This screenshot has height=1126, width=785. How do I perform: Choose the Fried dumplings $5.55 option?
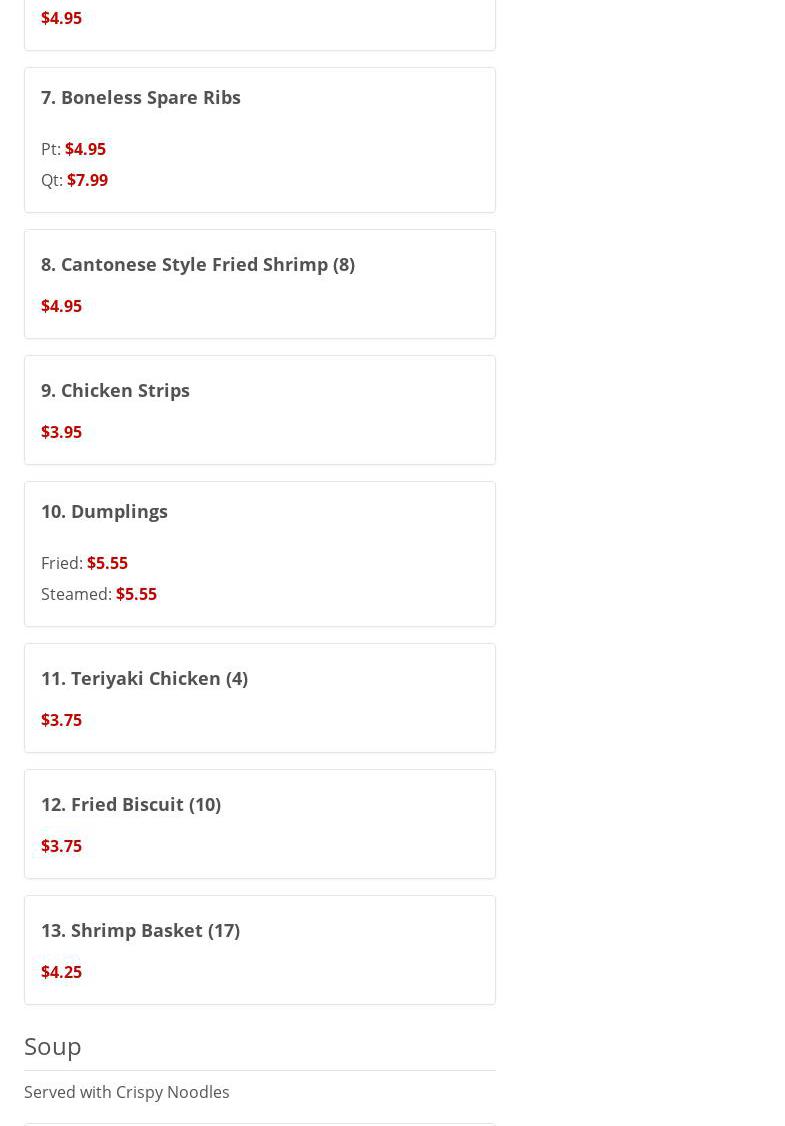click(x=107, y=563)
